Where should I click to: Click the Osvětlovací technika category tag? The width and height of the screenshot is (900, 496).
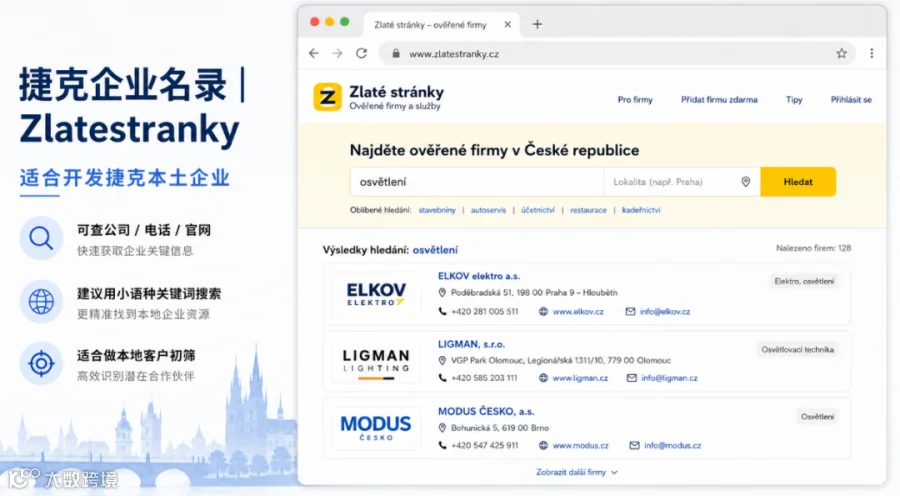(797, 350)
